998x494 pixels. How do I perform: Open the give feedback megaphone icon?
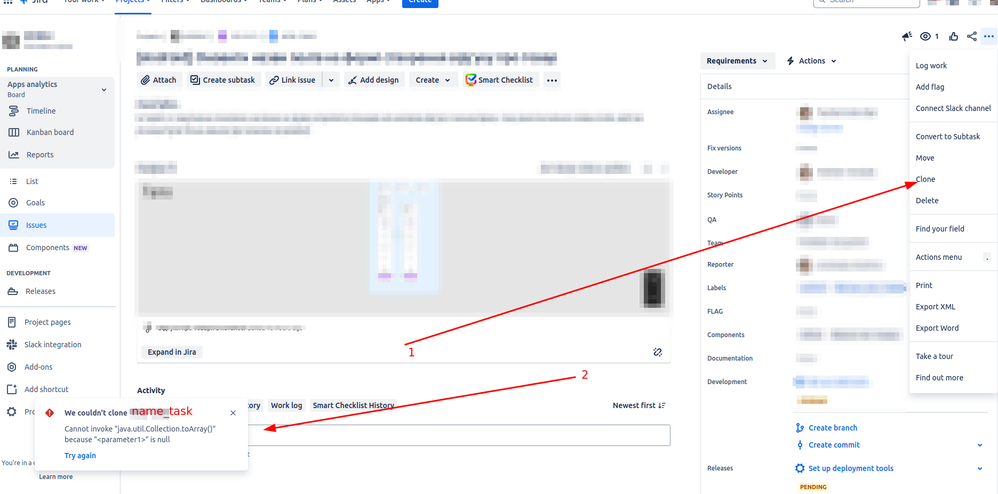[907, 36]
